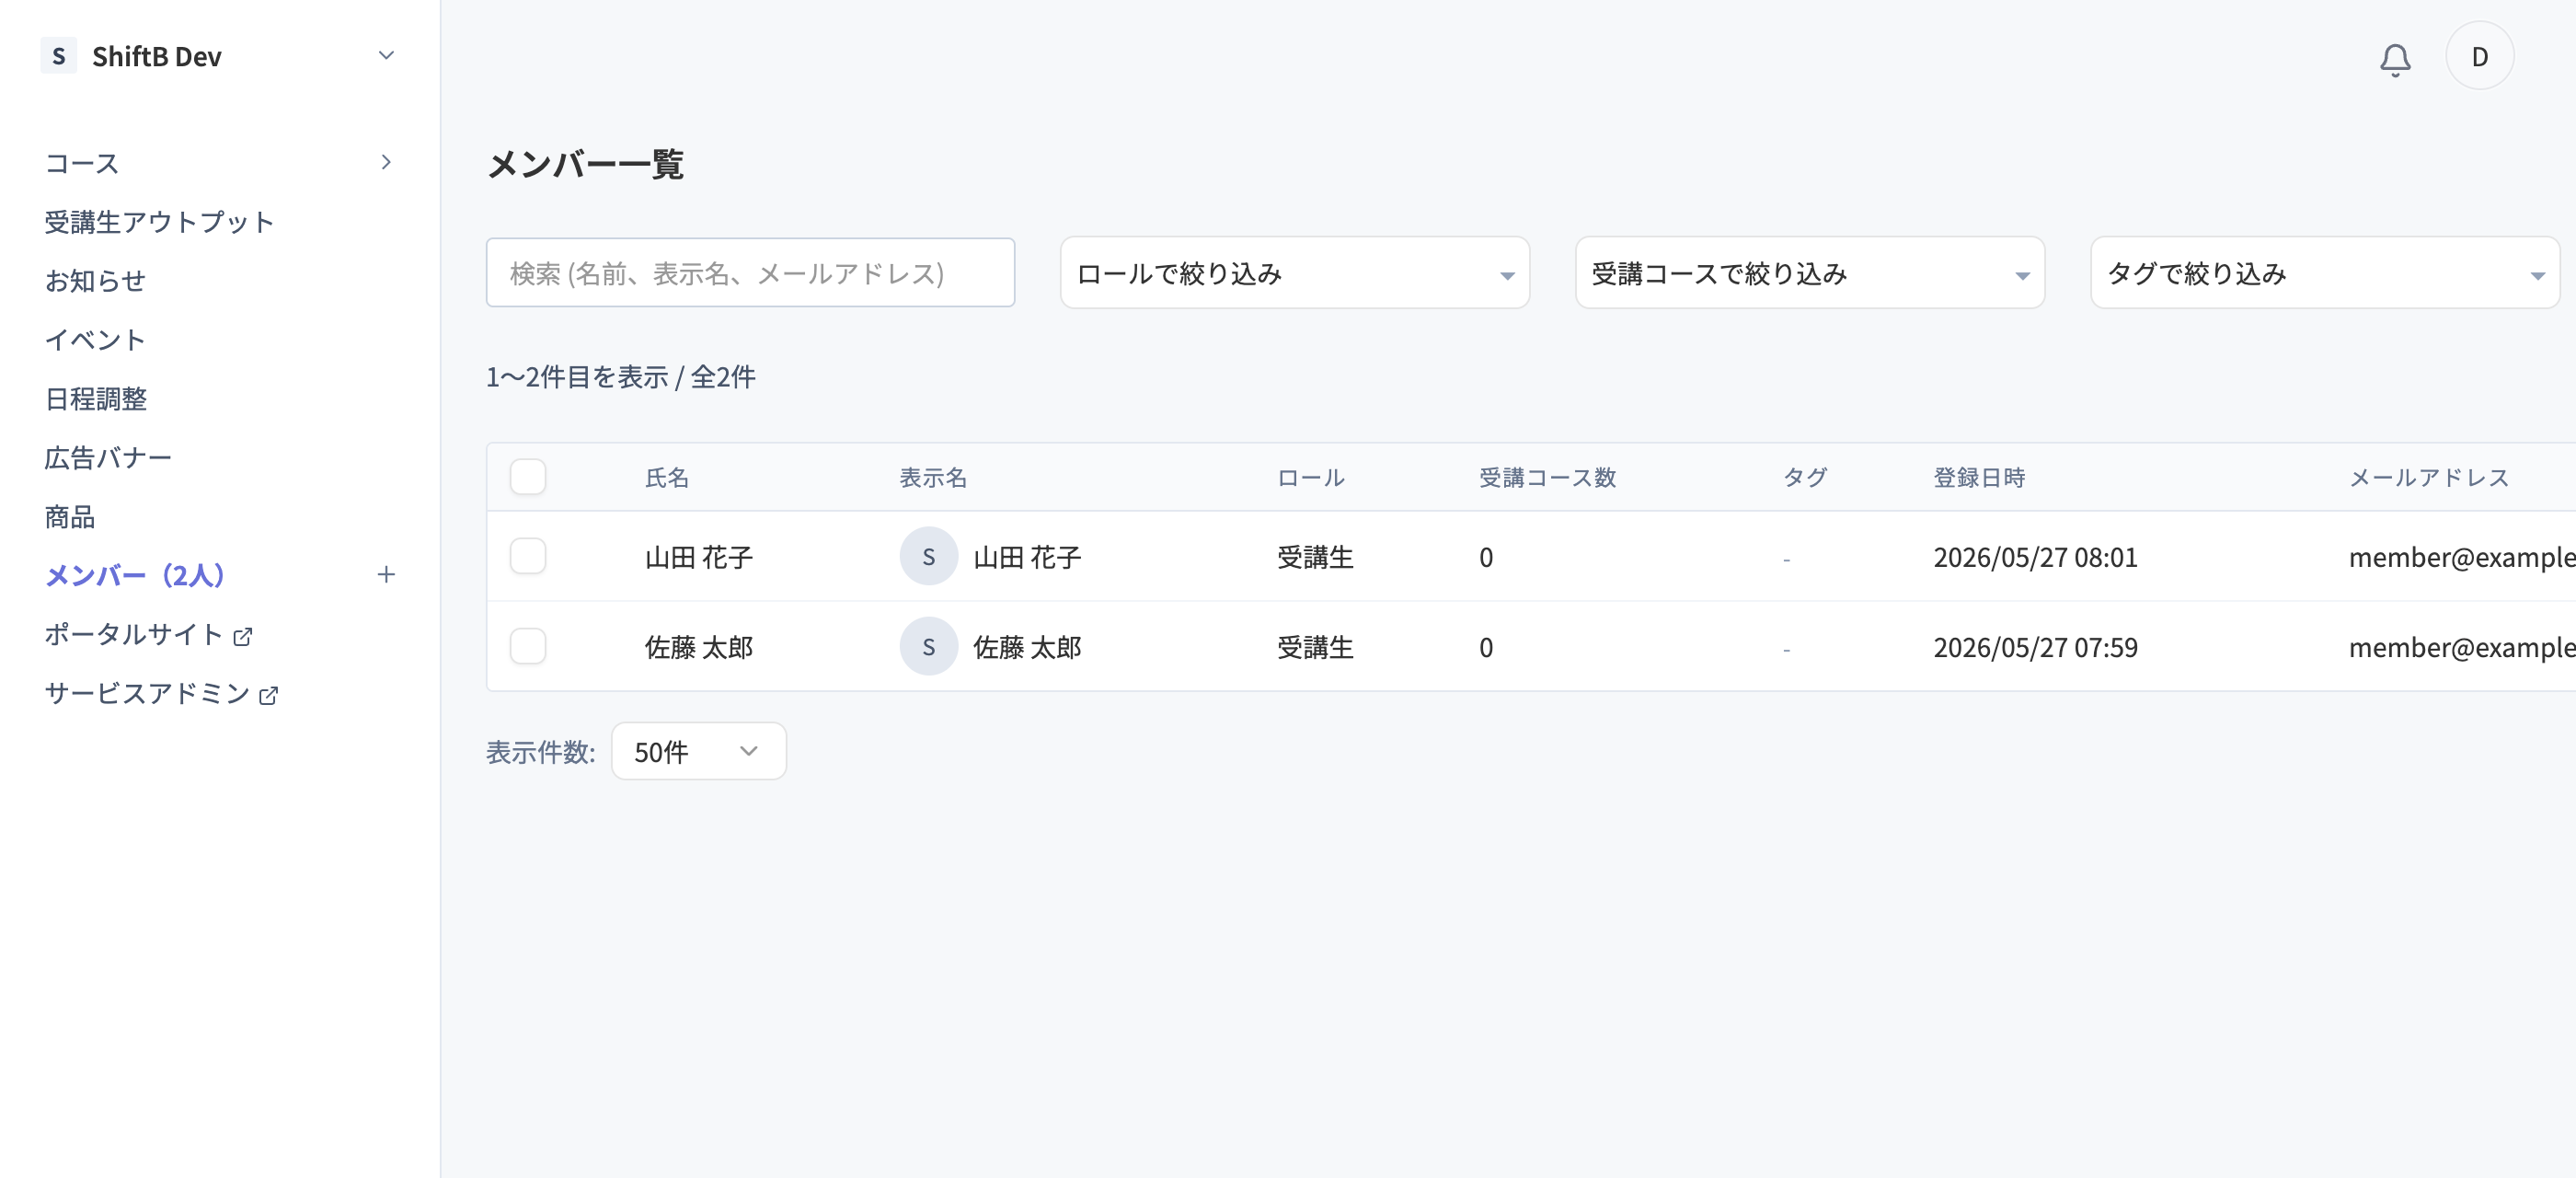Open 日程調整 in the sidebar
The width and height of the screenshot is (2576, 1178).
pos(96,399)
